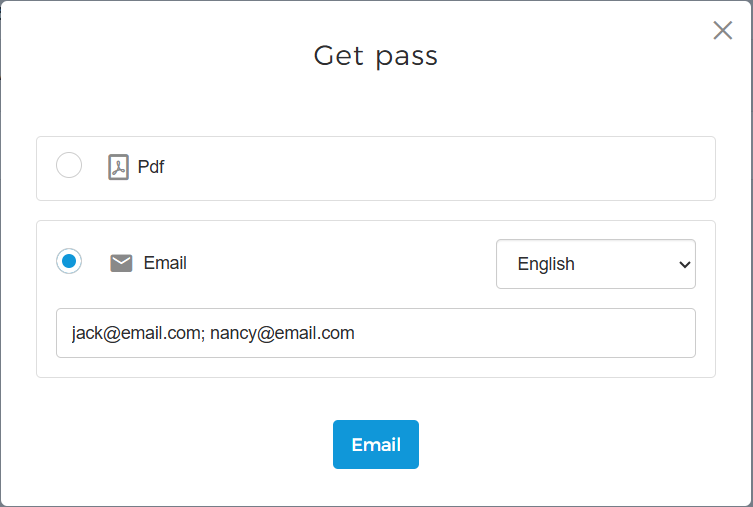The image size is (753, 507).
Task: Click the X icon at dialog corner
Action: tap(722, 30)
